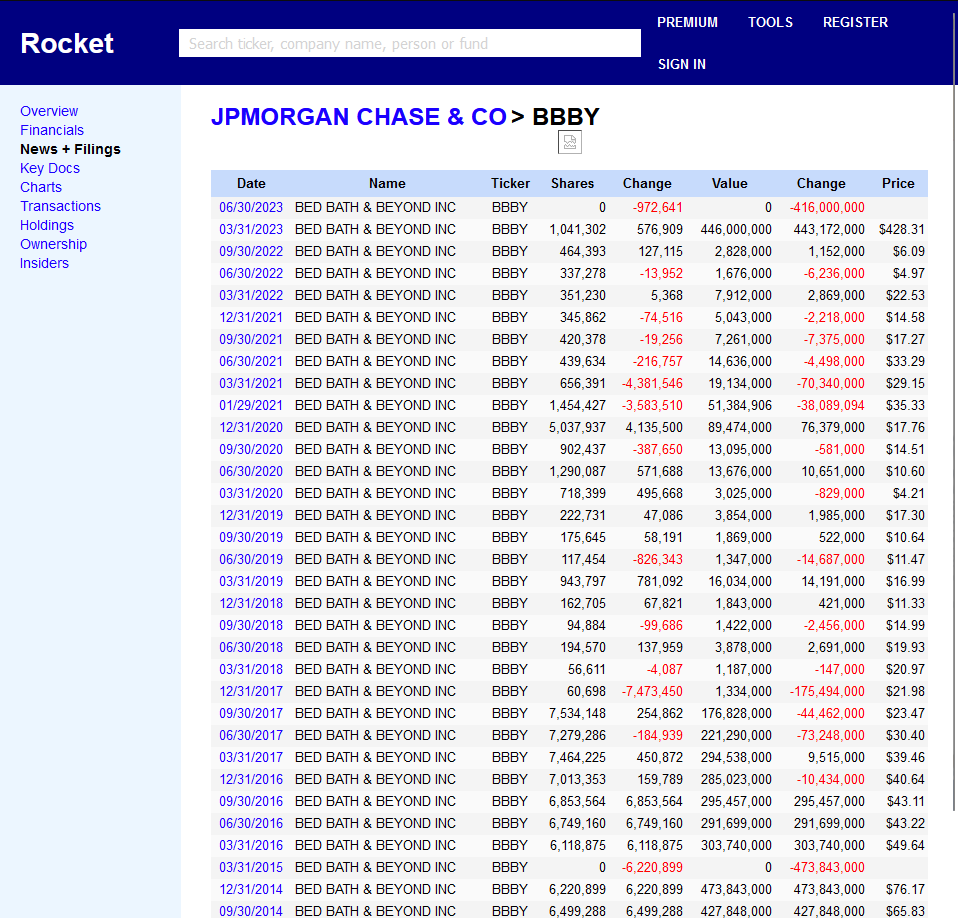
Task: Select SIGN IN in header
Action: [682, 64]
